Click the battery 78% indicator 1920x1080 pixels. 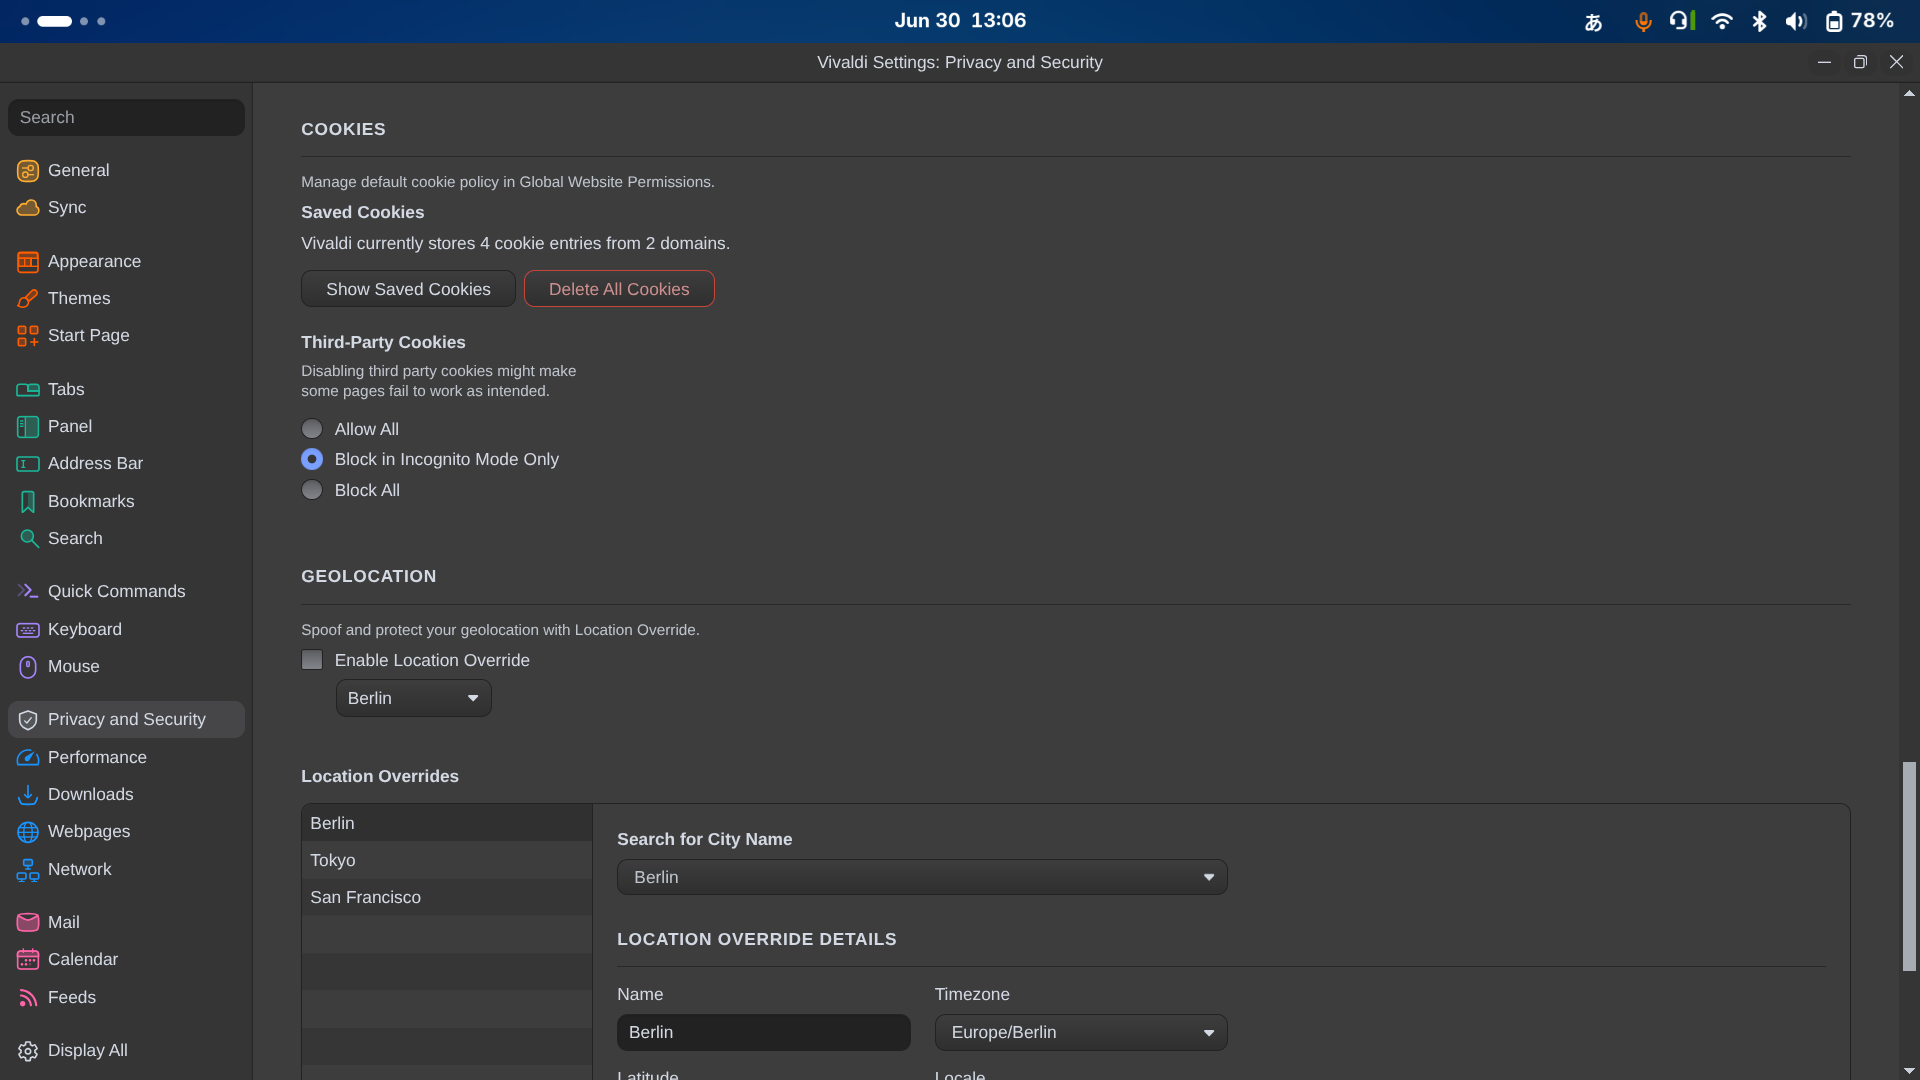point(1860,21)
